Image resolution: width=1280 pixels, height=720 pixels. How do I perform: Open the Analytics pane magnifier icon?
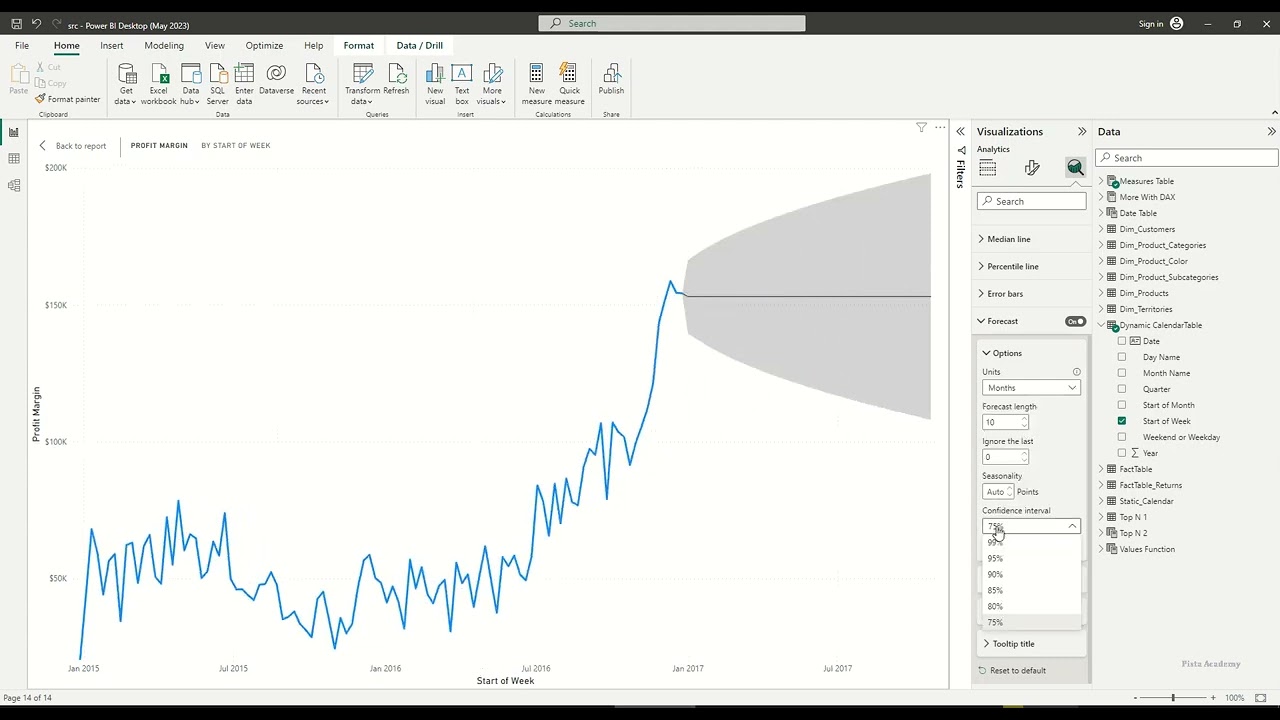point(1075,168)
